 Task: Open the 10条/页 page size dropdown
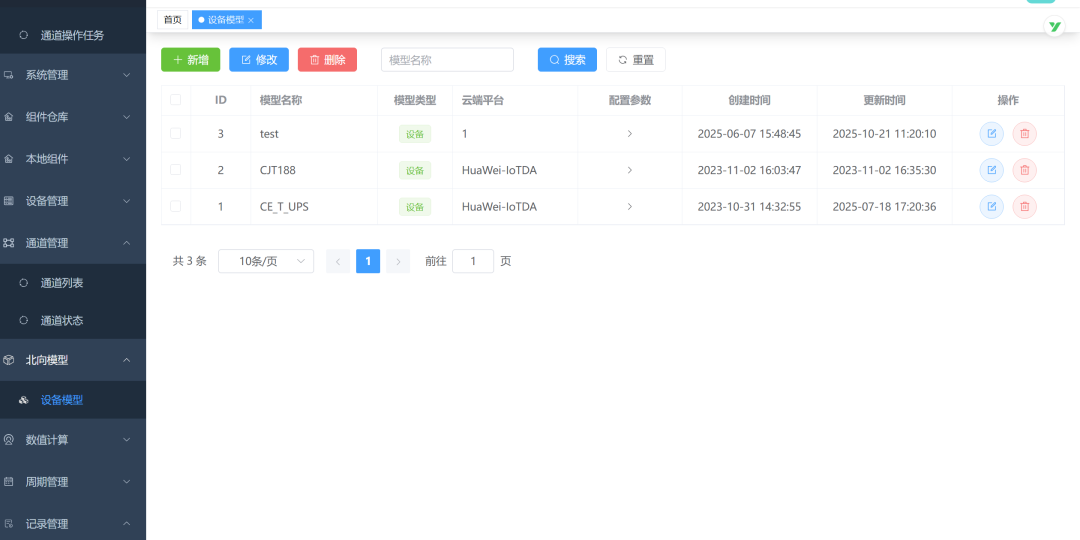(265, 261)
